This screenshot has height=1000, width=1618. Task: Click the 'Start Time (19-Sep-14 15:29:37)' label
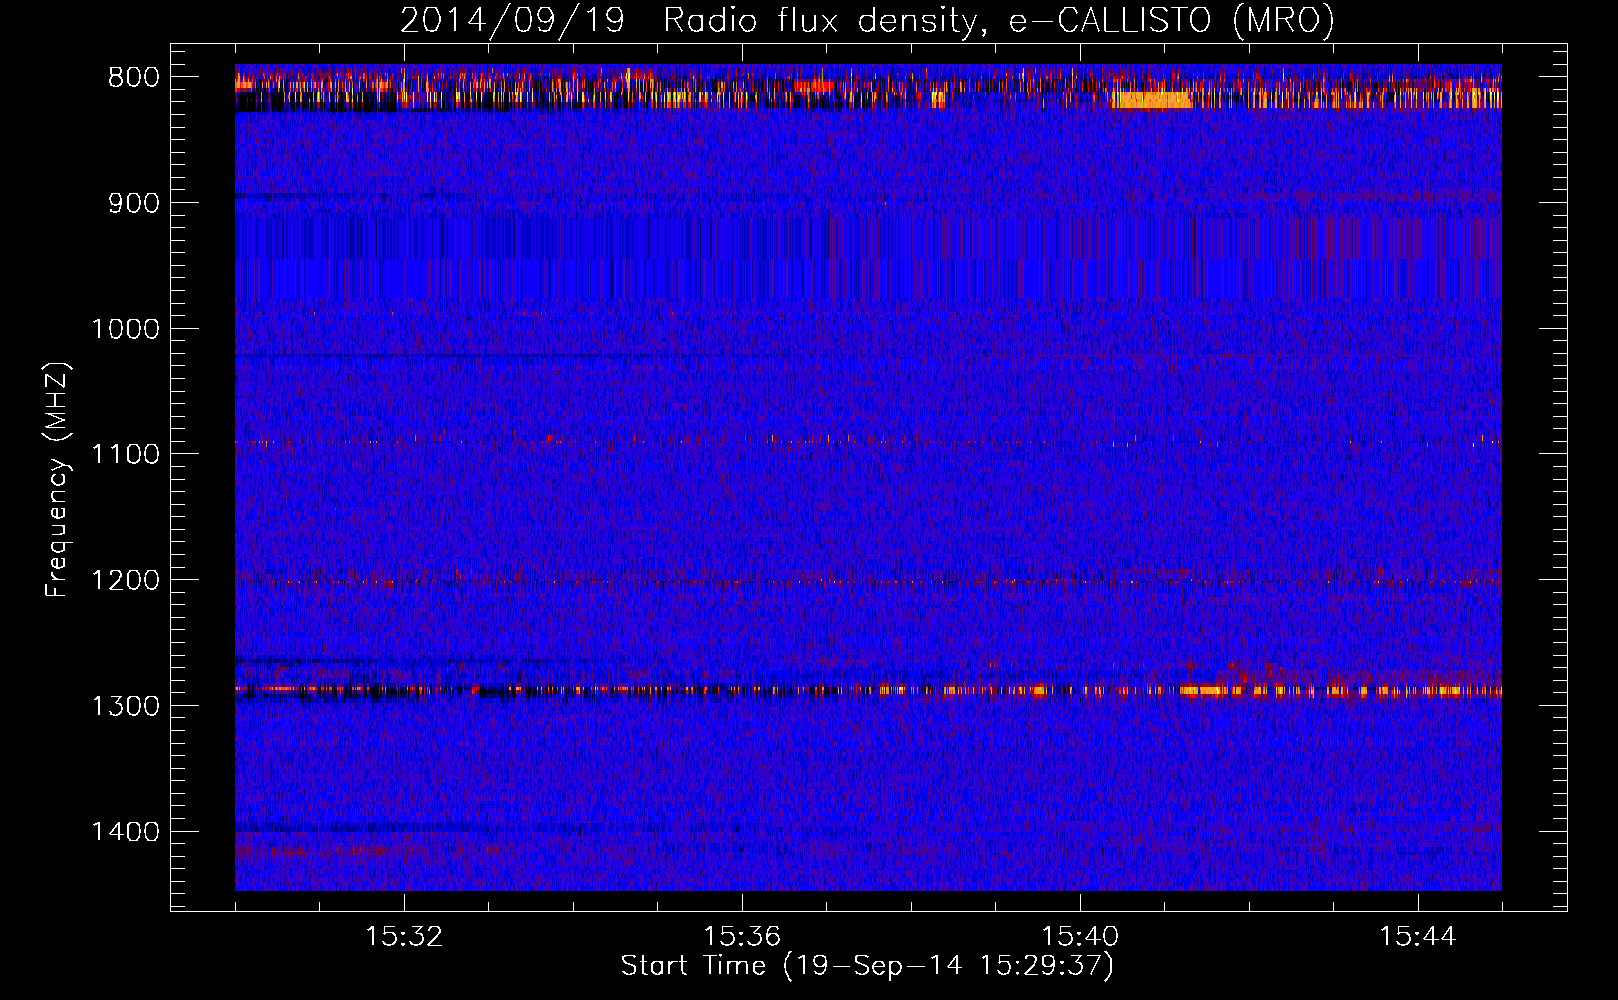point(867,966)
